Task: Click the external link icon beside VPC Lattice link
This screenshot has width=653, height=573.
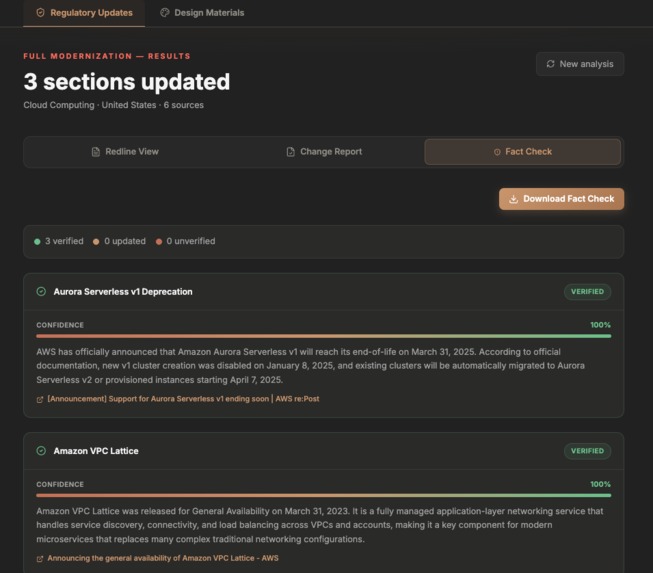Action: tap(40, 559)
